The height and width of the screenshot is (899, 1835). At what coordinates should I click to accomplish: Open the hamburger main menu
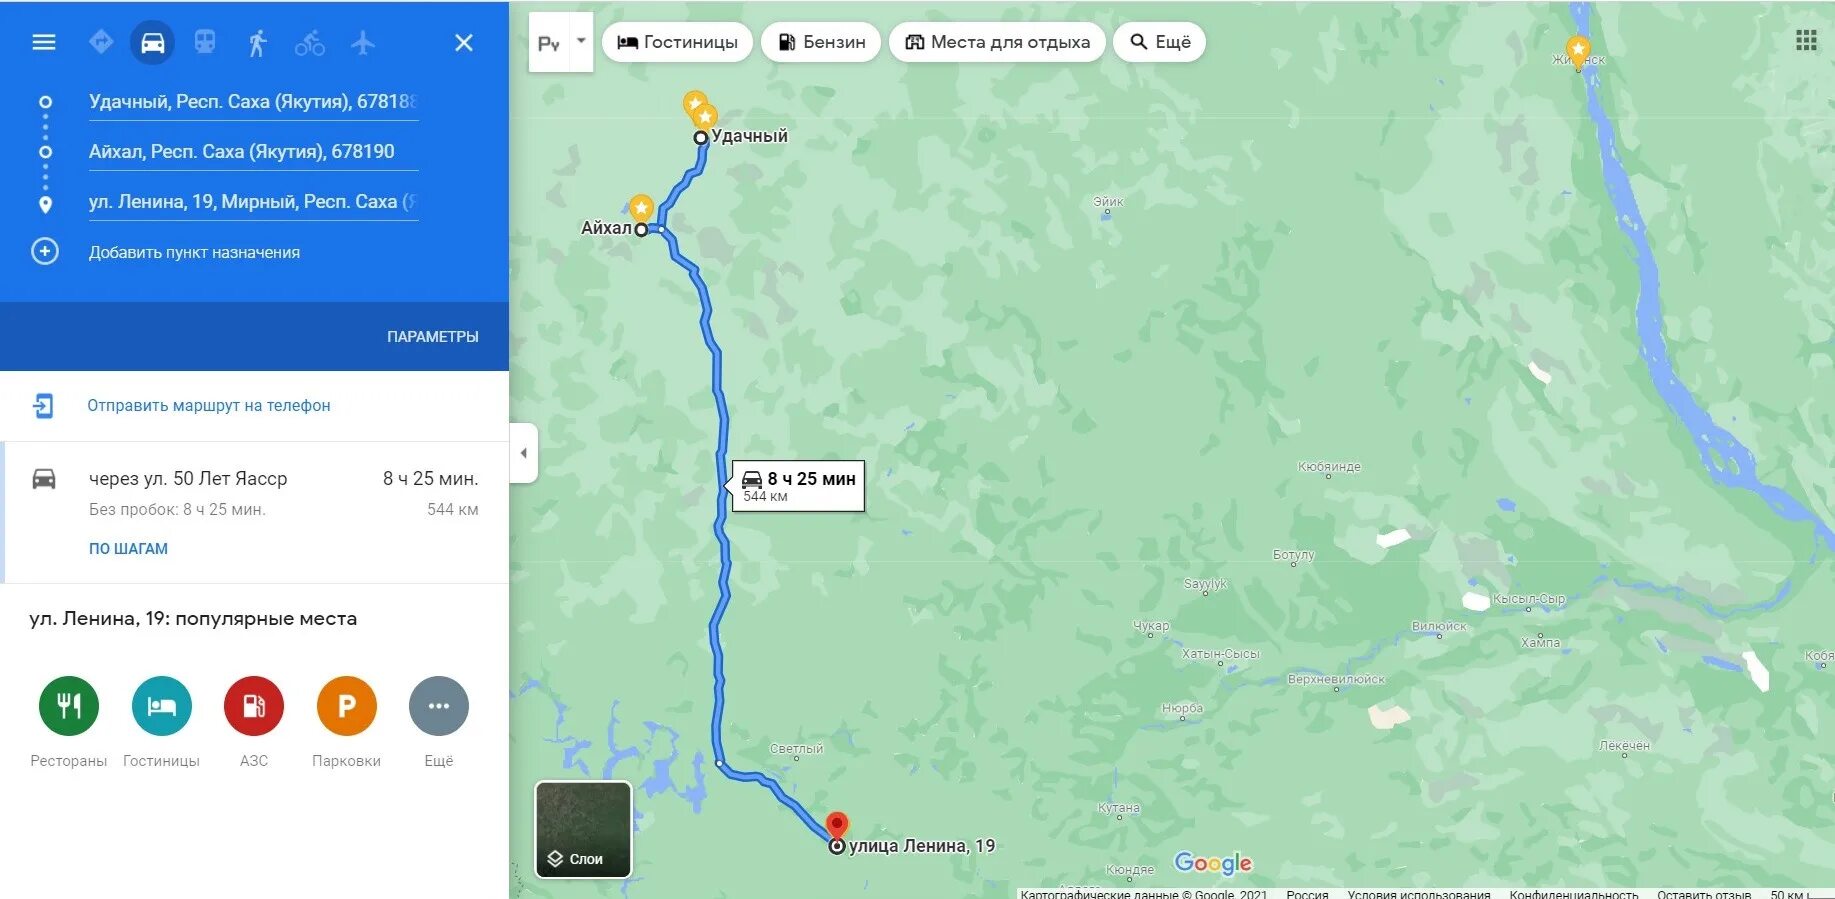click(44, 43)
